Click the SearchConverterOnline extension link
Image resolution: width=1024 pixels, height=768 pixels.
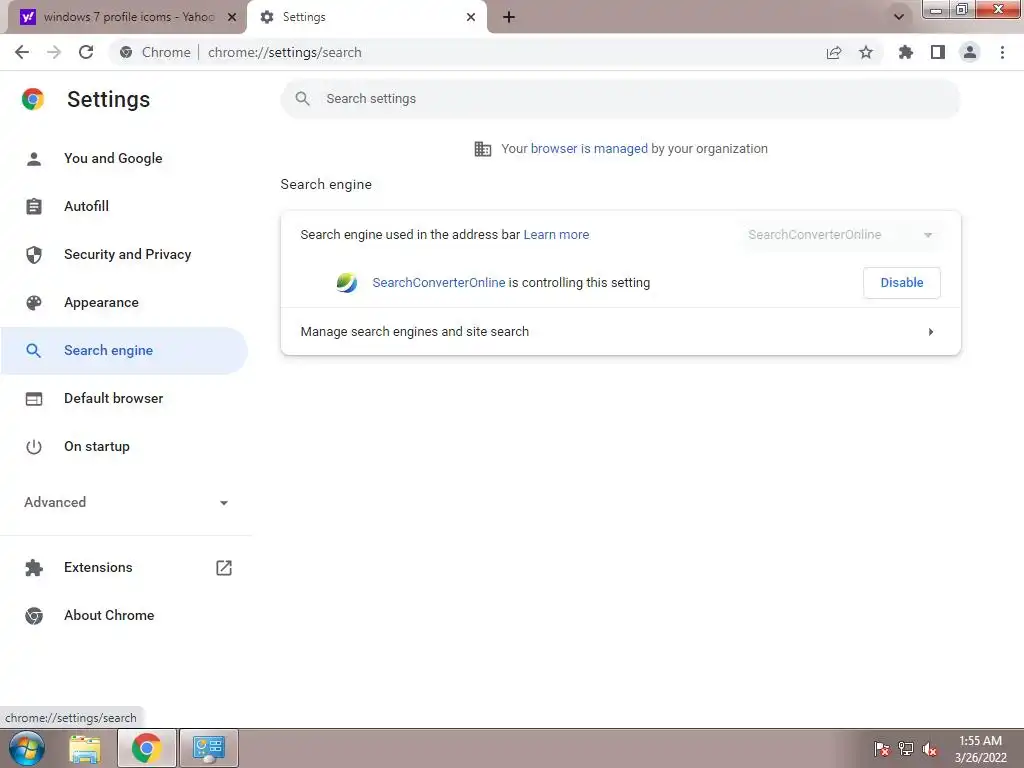click(x=439, y=283)
